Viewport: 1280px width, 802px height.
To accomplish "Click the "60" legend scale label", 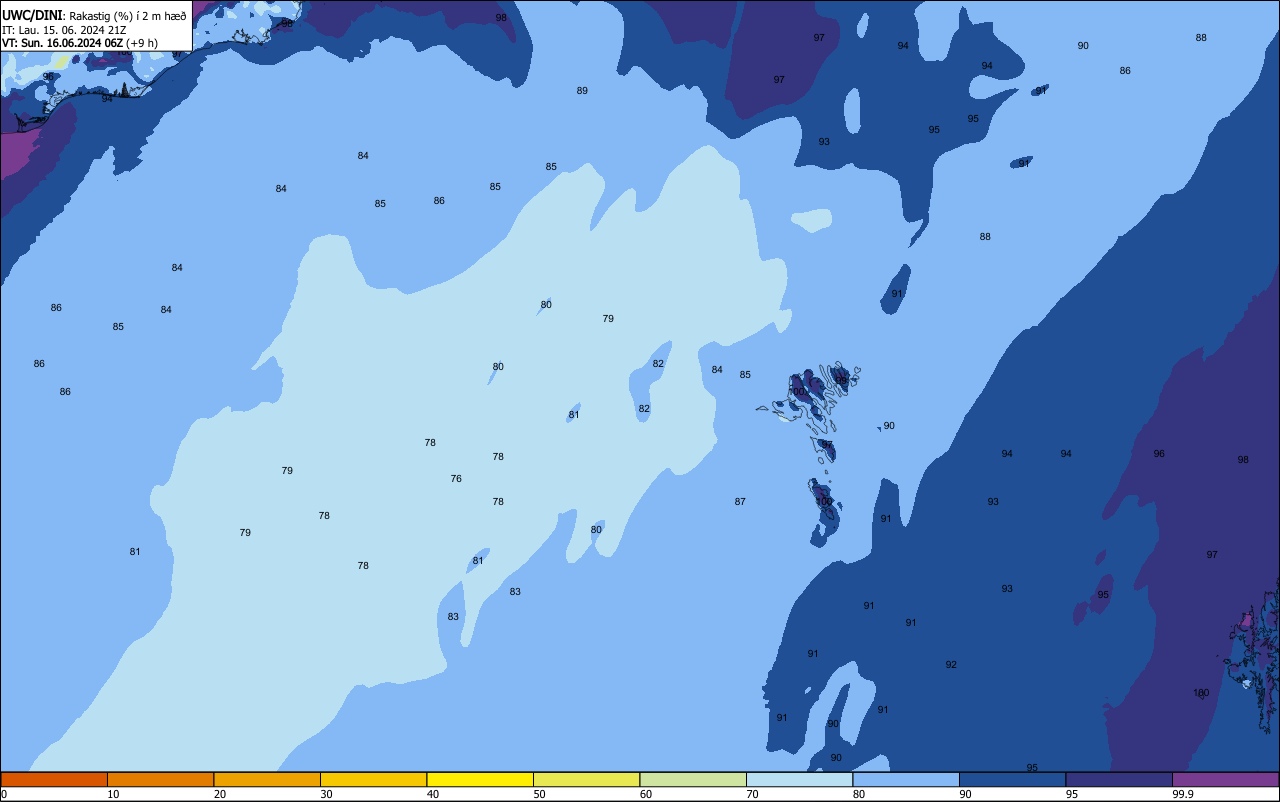I will [x=646, y=794].
